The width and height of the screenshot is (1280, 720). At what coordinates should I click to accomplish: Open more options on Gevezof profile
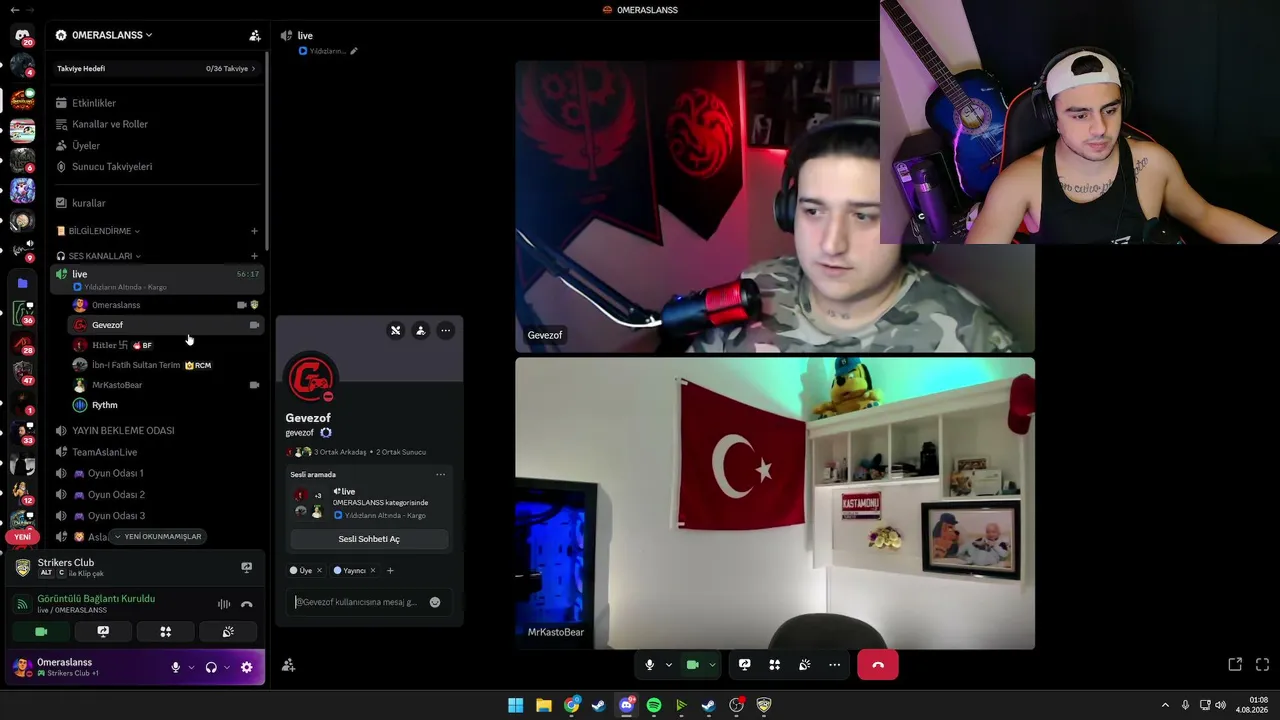[x=446, y=330]
